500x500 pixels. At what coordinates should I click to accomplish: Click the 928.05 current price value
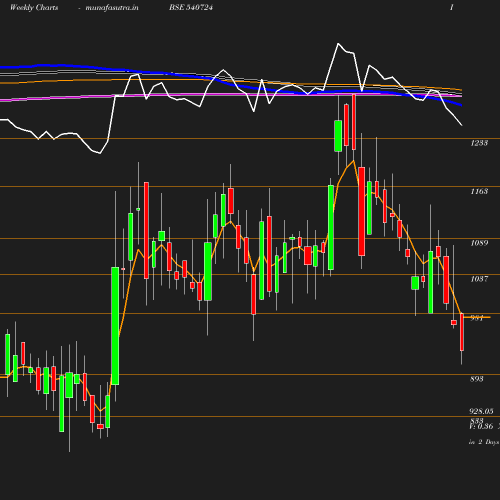pos(481,411)
